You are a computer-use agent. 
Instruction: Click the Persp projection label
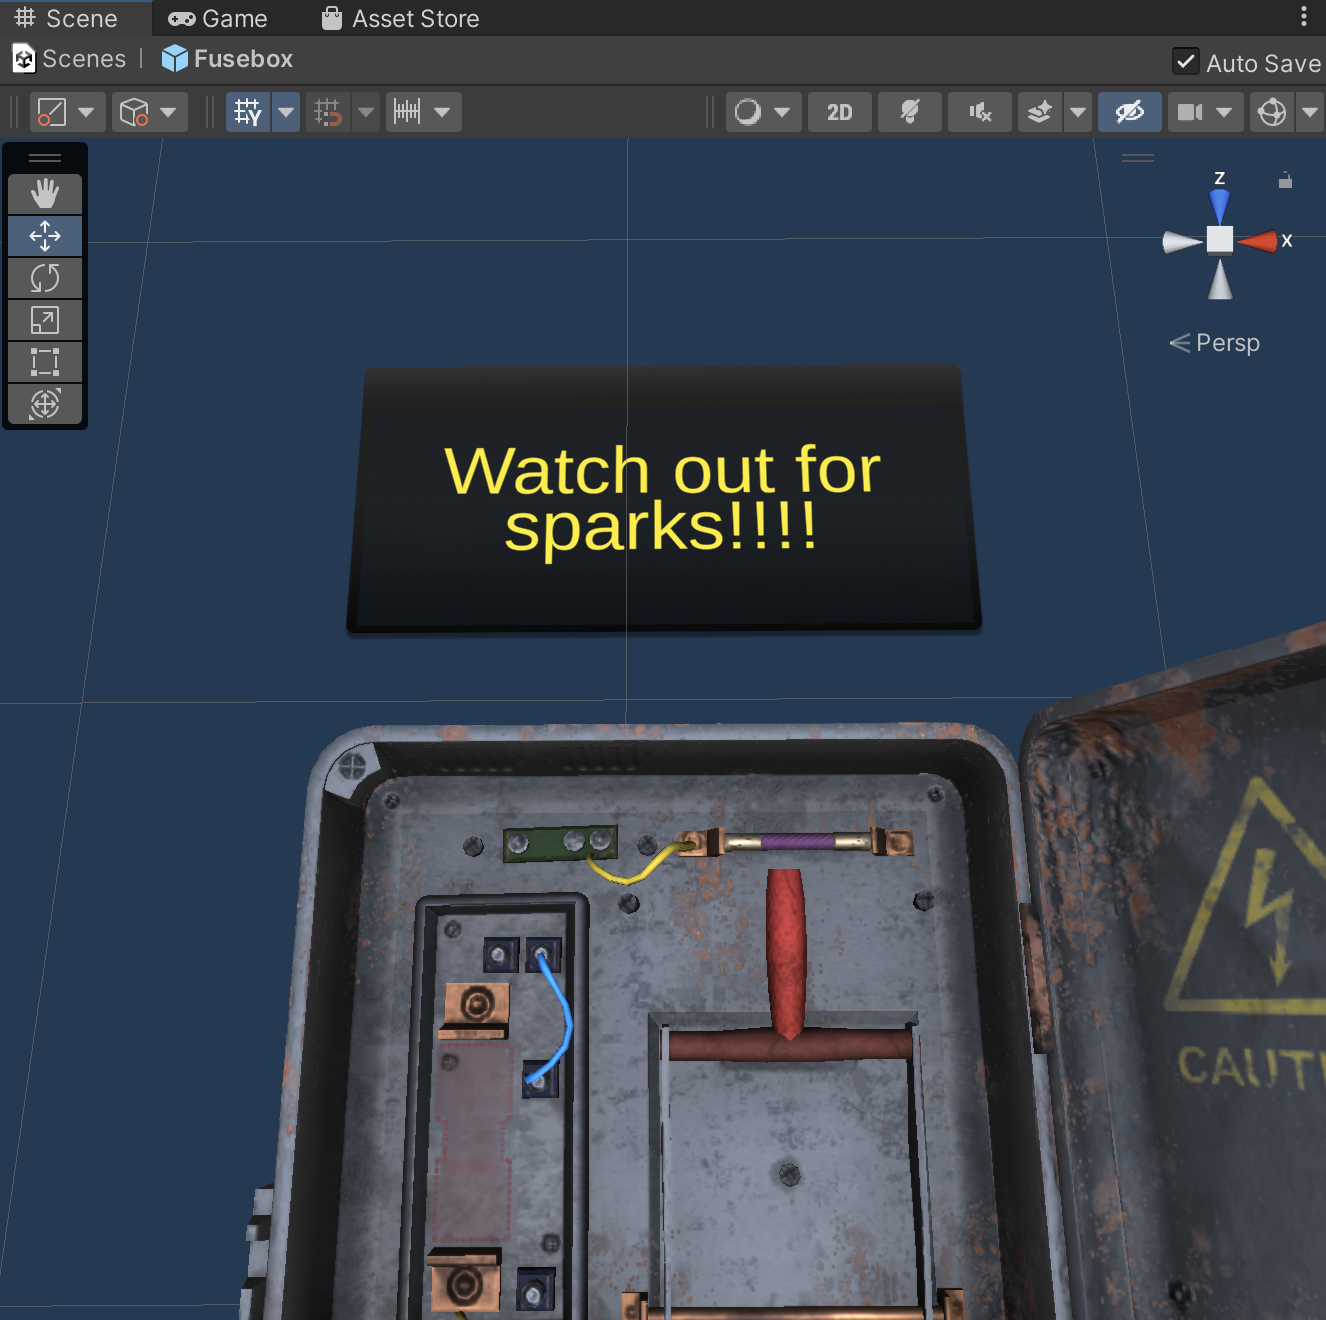[x=1227, y=343]
